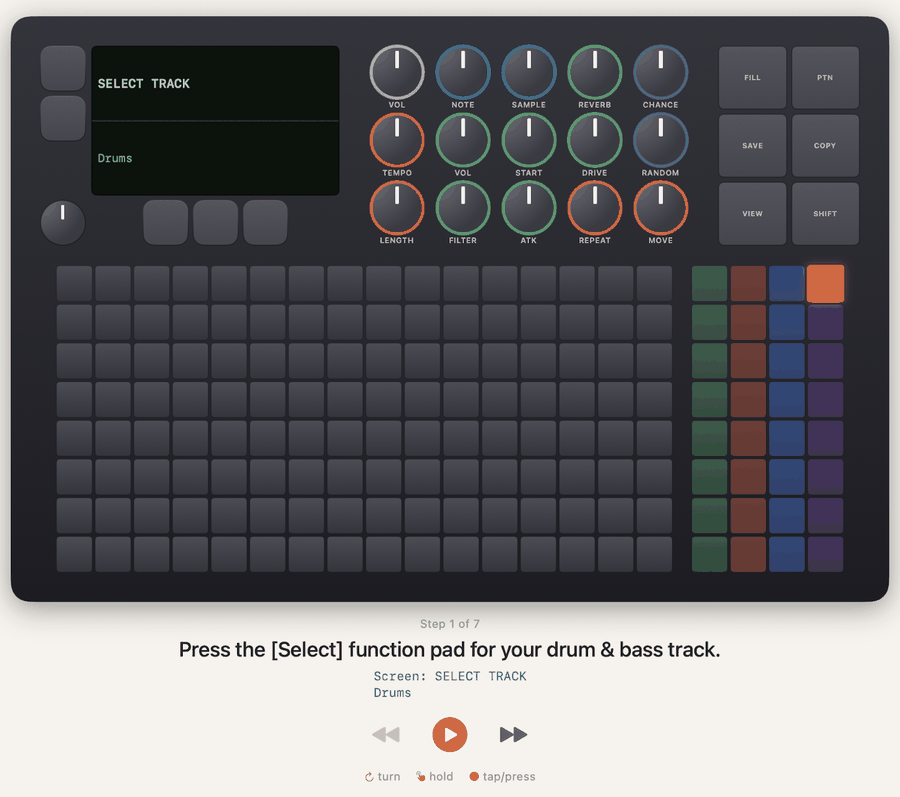900x797 pixels.
Task: Tap the COPY pad
Action: (x=825, y=146)
